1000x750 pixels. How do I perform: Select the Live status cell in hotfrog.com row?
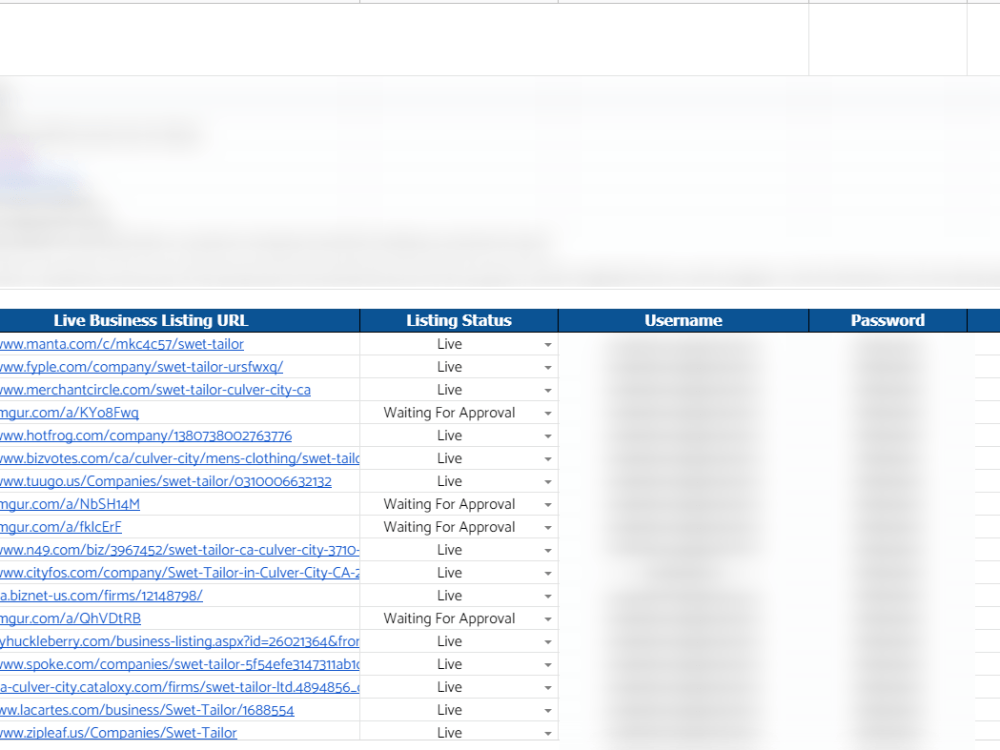click(x=459, y=436)
